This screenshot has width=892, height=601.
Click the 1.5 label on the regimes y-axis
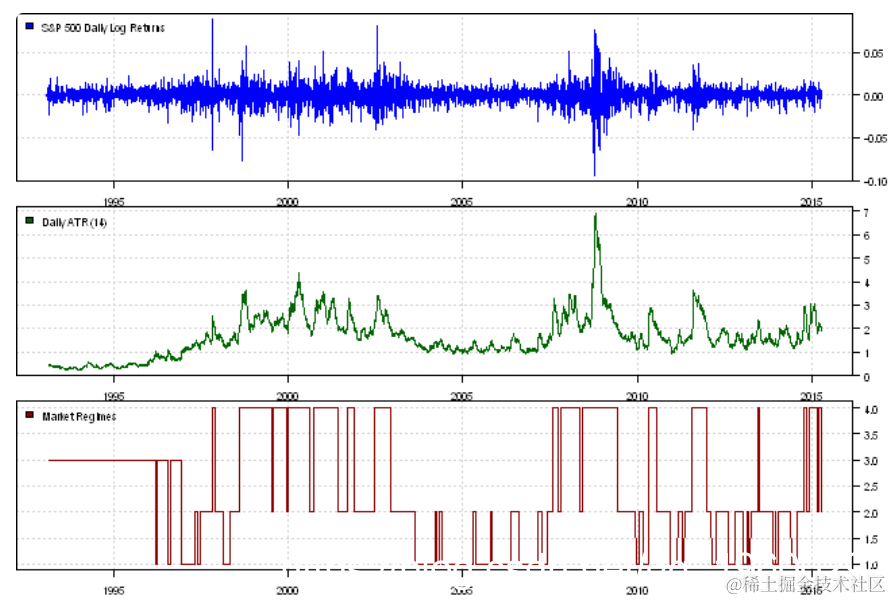870,540
